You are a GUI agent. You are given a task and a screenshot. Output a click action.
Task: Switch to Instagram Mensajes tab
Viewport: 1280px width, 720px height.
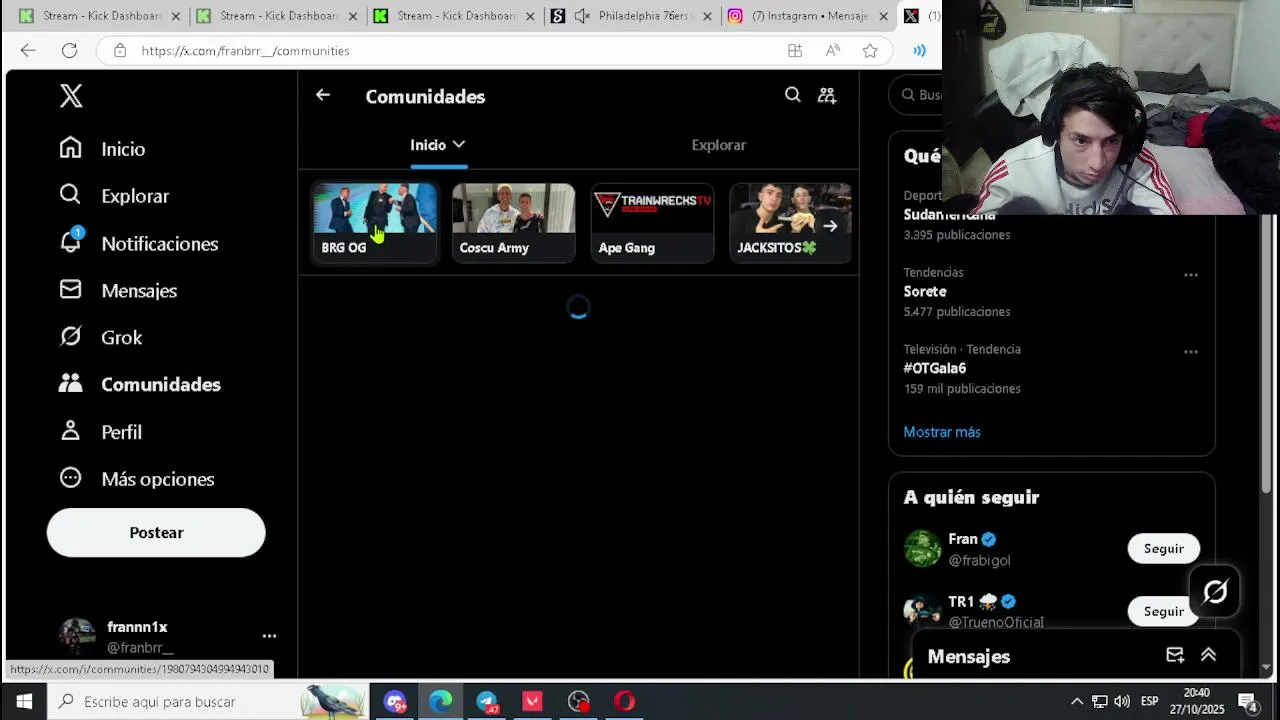click(x=810, y=16)
